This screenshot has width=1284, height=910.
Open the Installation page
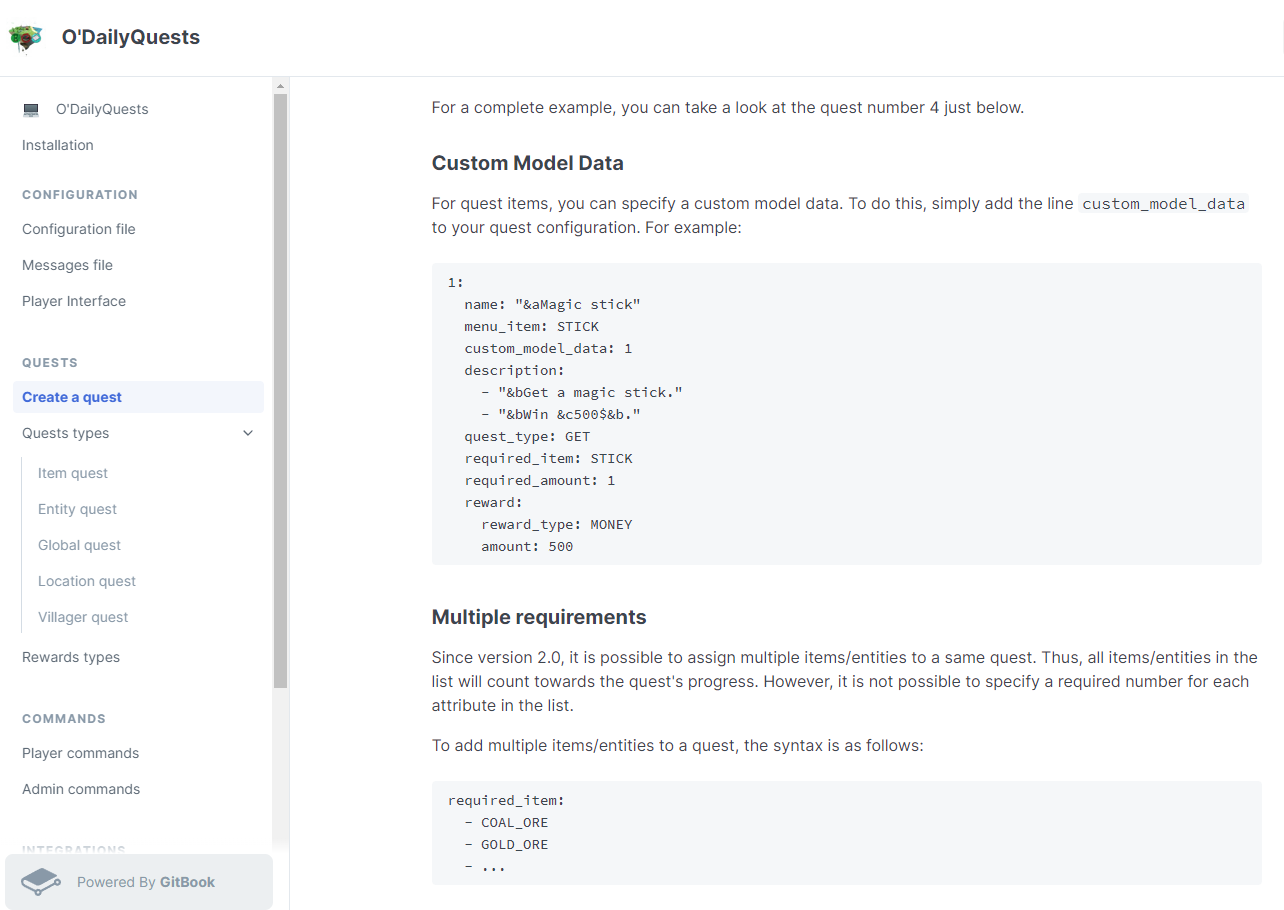[58, 145]
